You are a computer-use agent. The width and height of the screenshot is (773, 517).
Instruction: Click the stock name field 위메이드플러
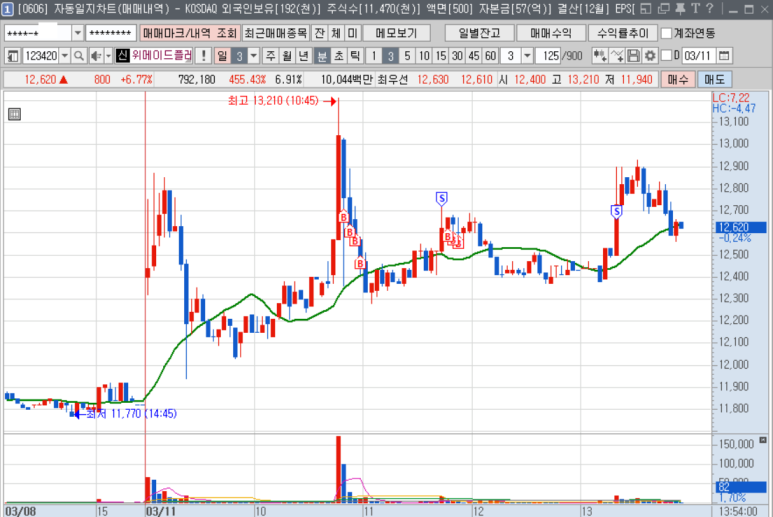(161, 55)
